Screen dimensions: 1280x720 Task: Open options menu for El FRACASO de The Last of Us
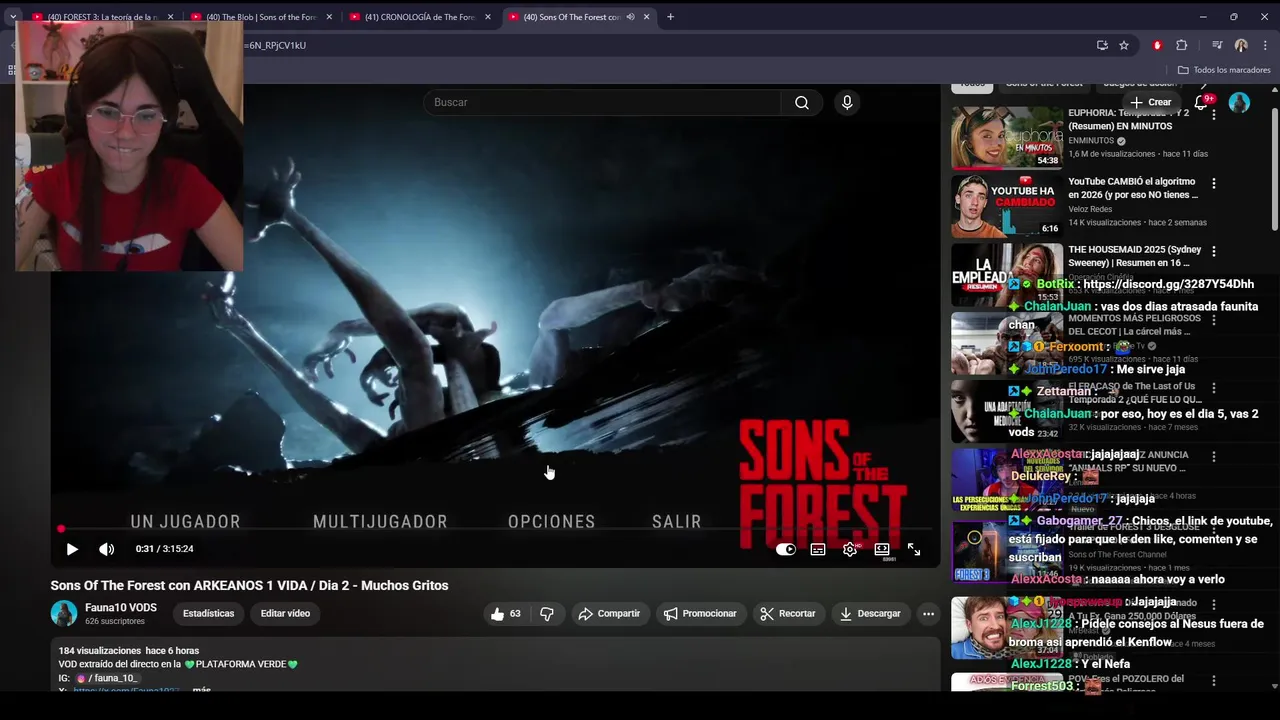coord(1214,388)
